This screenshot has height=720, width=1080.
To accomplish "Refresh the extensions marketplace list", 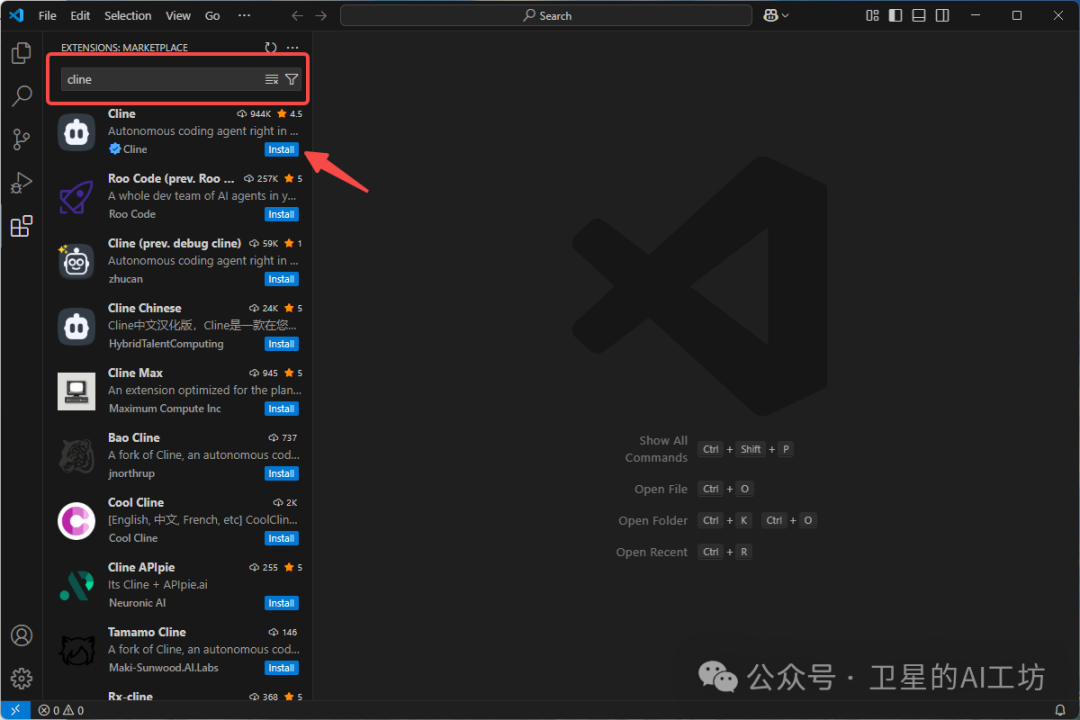I will (x=270, y=46).
